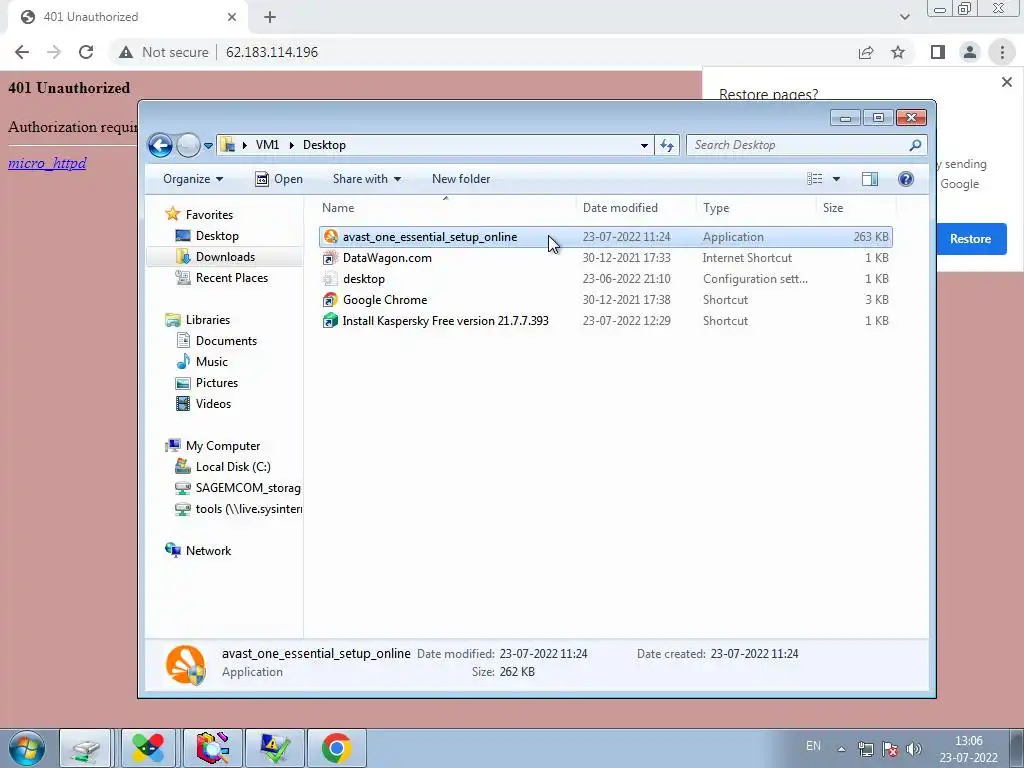Open Chrome side panel icon

938,52
